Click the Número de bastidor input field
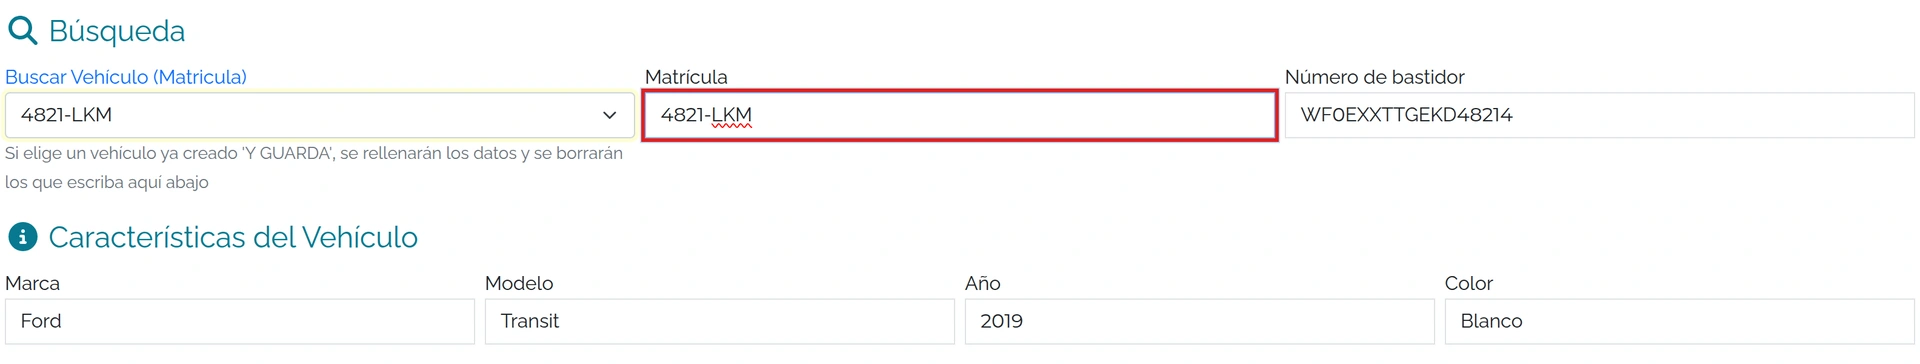 tap(1599, 115)
